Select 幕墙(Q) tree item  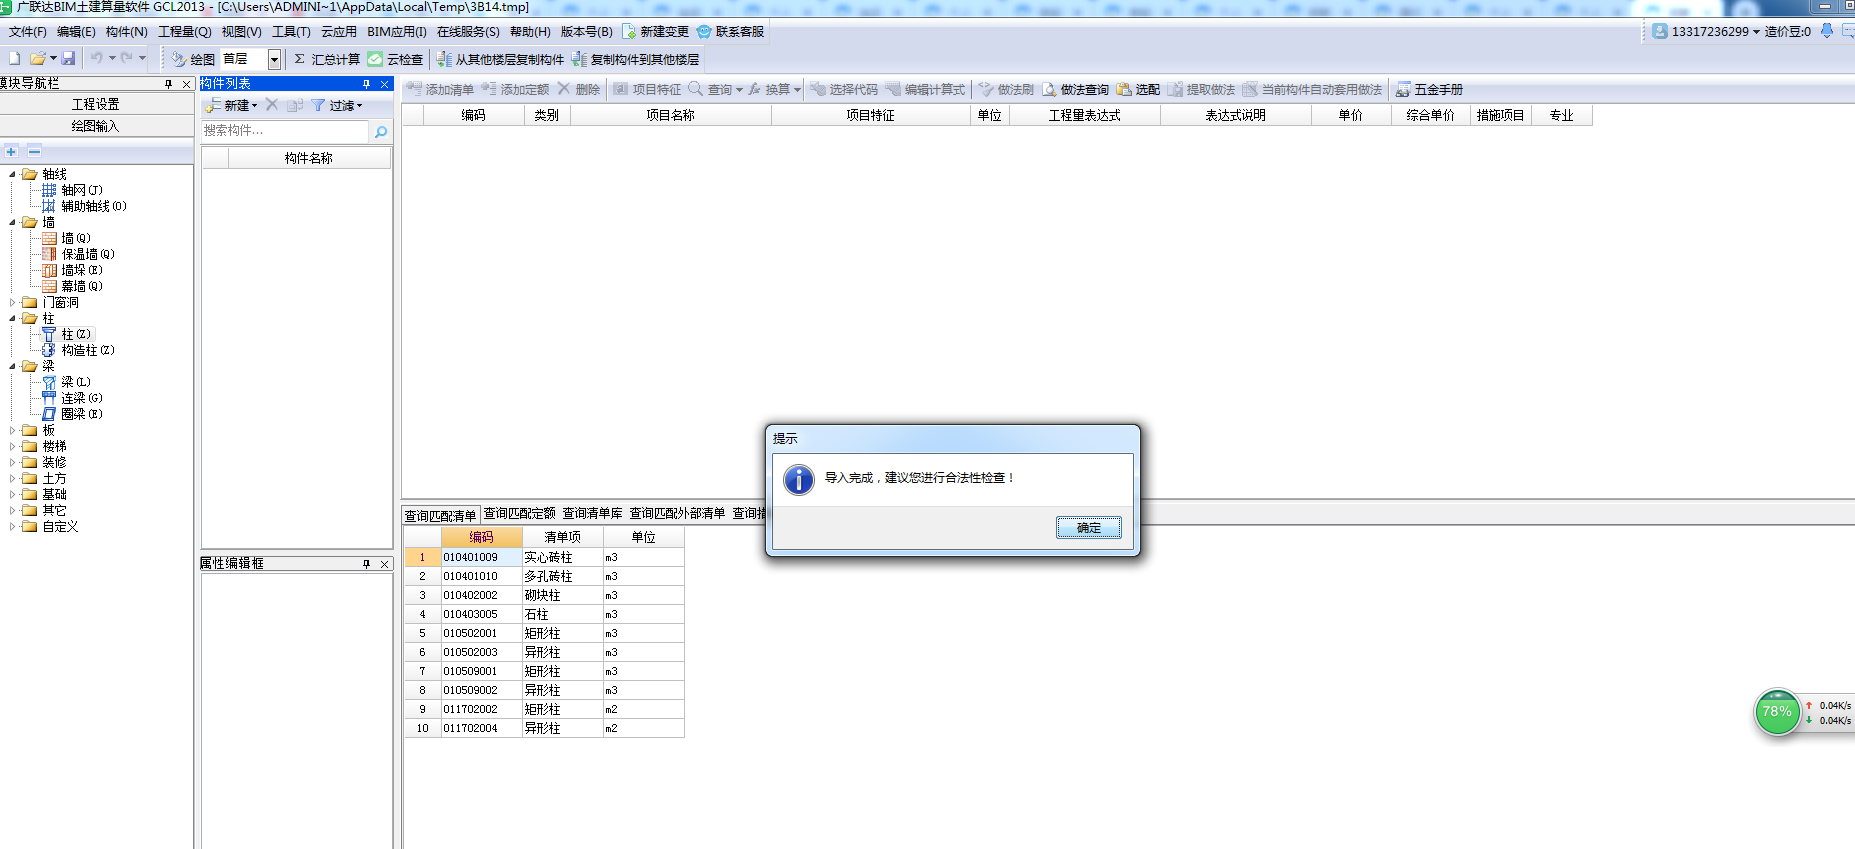coord(81,286)
